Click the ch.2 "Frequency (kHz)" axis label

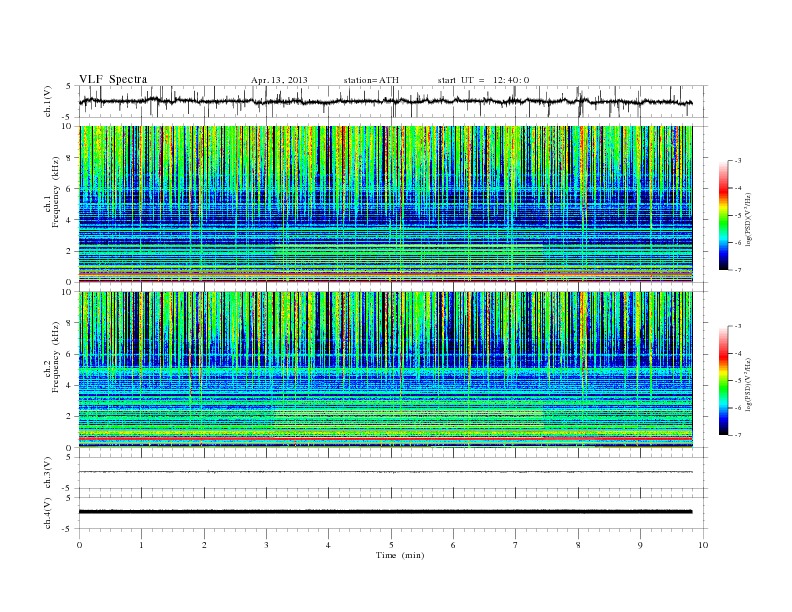point(56,356)
